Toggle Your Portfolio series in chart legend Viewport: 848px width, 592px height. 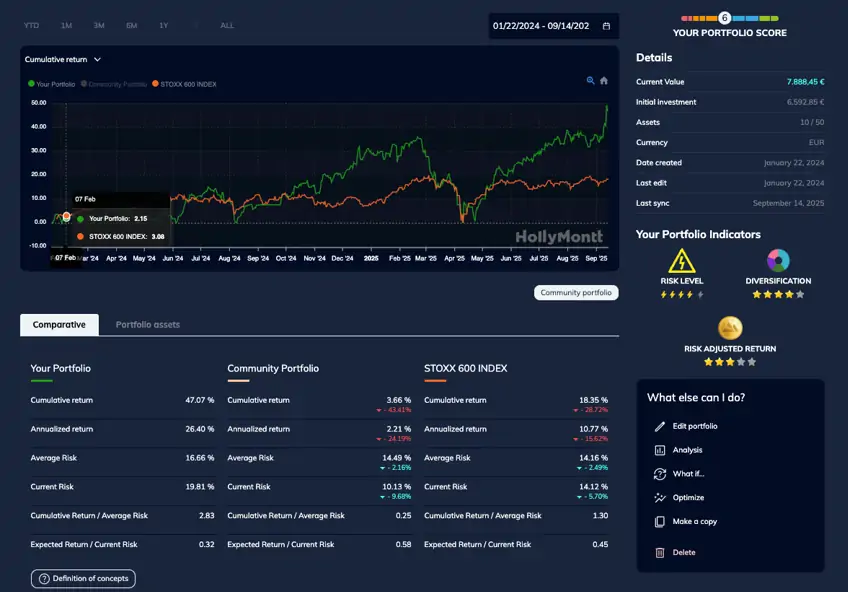coord(51,84)
